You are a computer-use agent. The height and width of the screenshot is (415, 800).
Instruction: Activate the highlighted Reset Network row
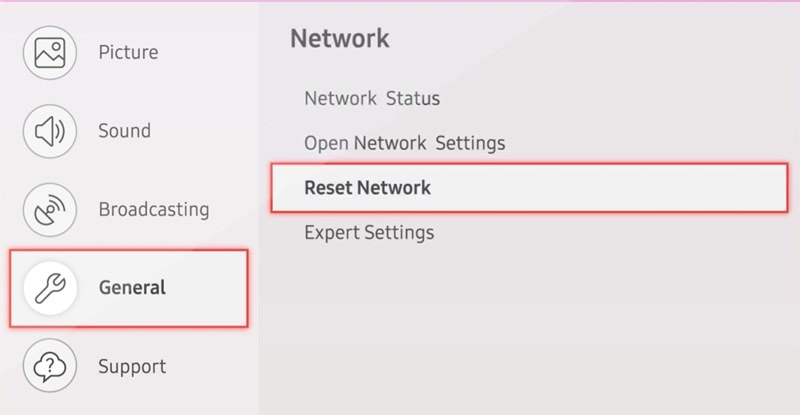click(x=530, y=188)
